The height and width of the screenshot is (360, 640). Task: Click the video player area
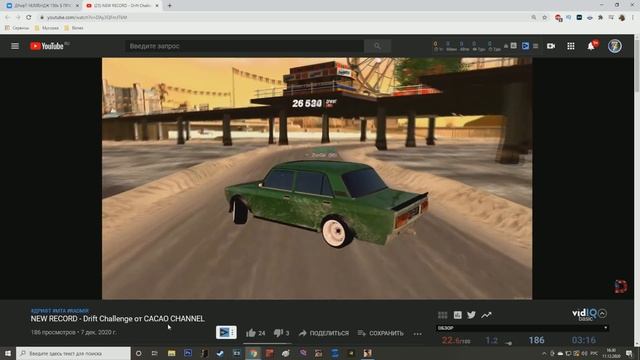317,178
